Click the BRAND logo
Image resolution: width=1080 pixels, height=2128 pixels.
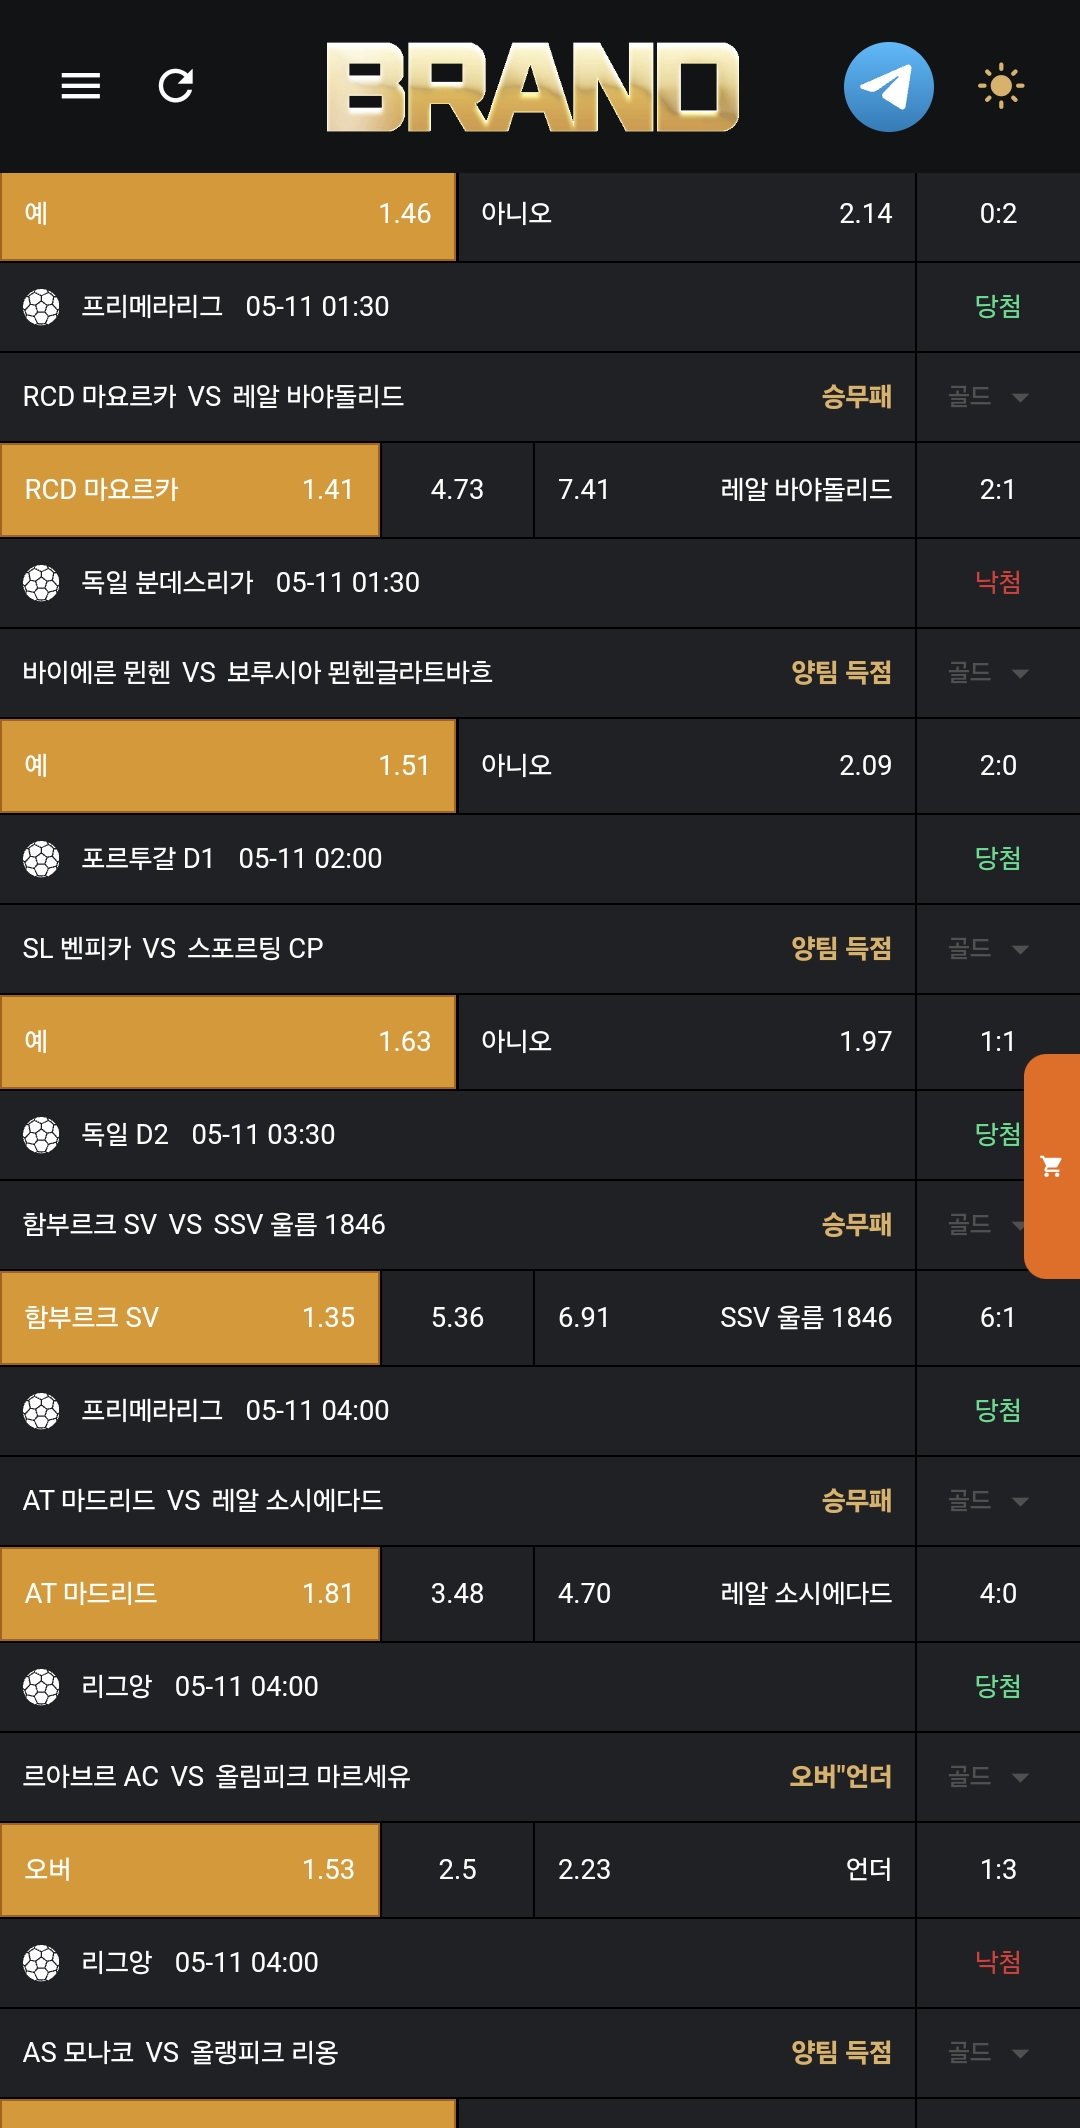(x=532, y=86)
